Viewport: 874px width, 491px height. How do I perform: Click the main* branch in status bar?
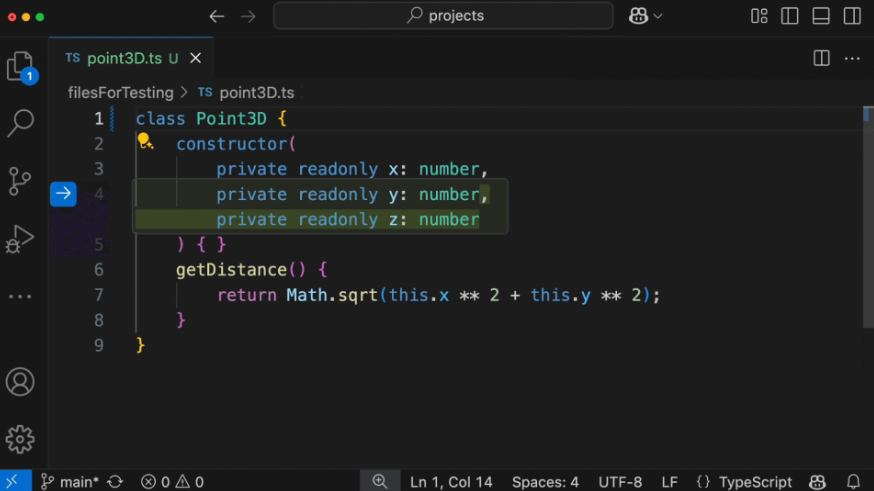(x=71, y=482)
